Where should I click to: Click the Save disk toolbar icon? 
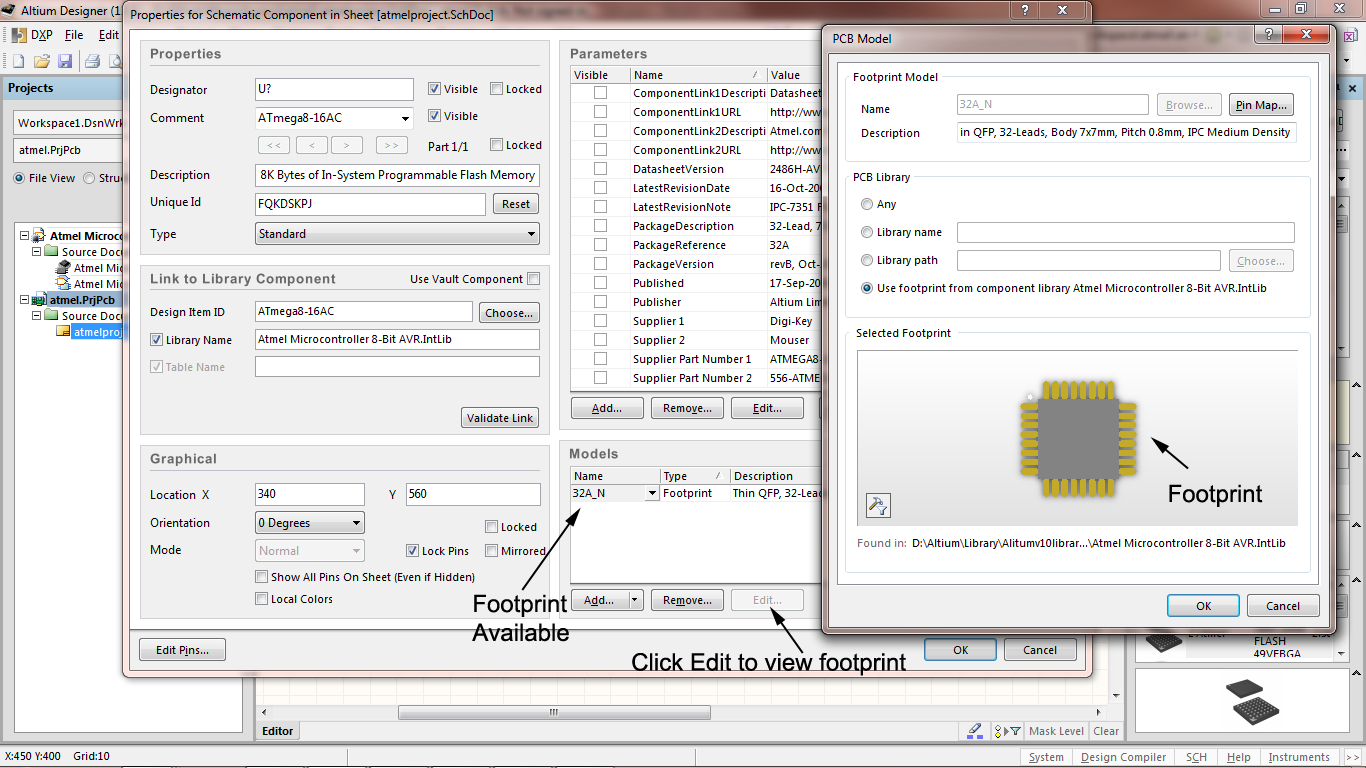tap(65, 61)
